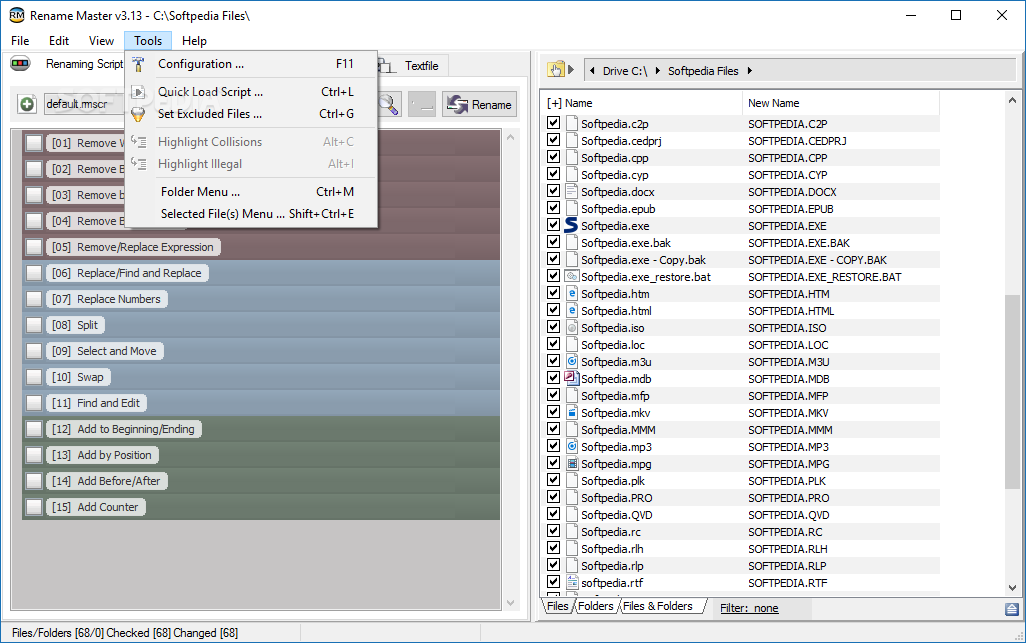
Task: Click the Softpedia Files breadcrumb
Action: (703, 71)
